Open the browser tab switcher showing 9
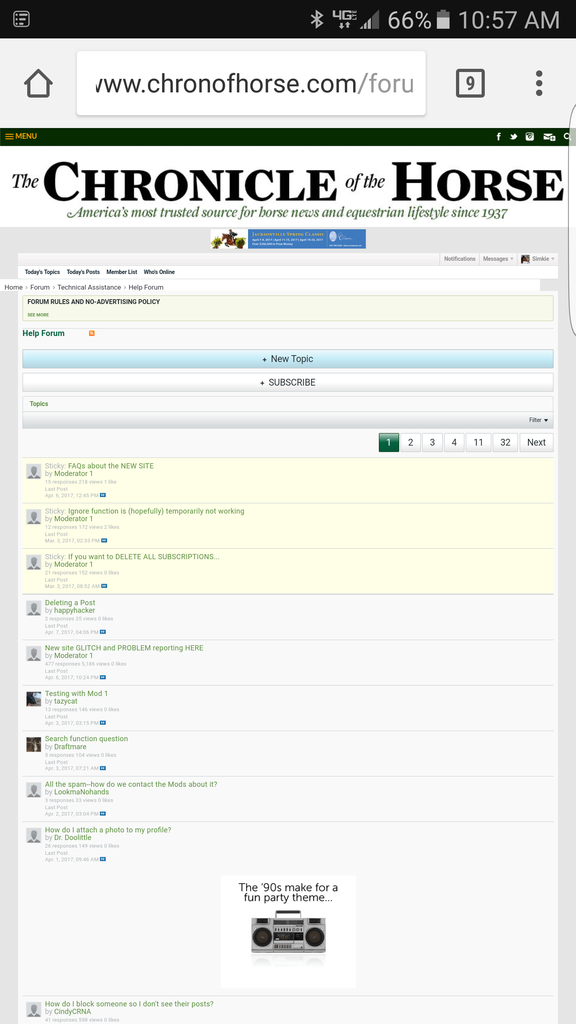576x1024 pixels. pos(470,84)
